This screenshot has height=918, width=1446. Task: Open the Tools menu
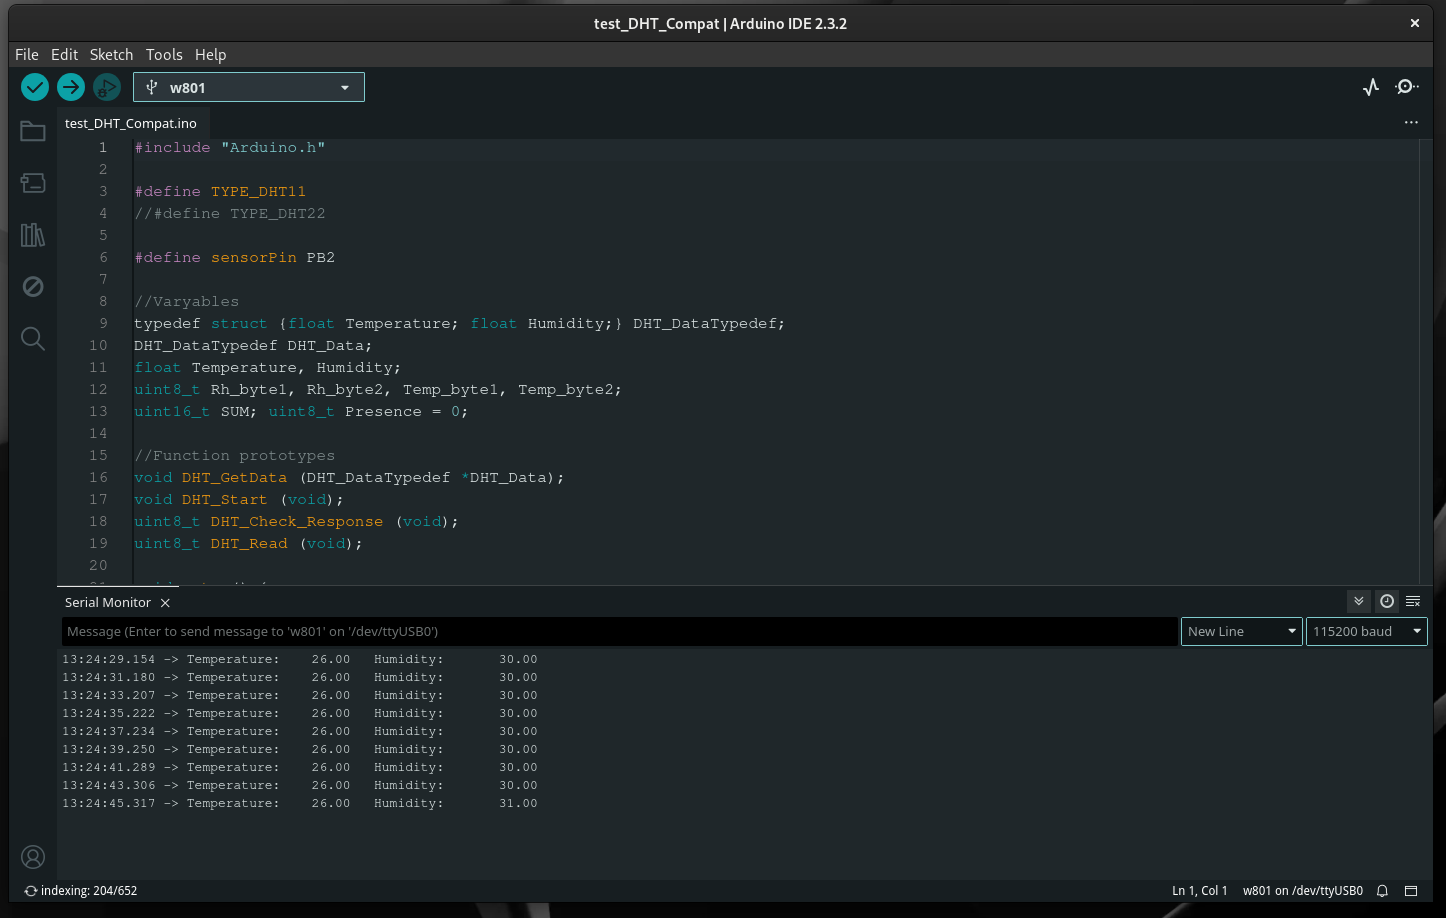164,55
